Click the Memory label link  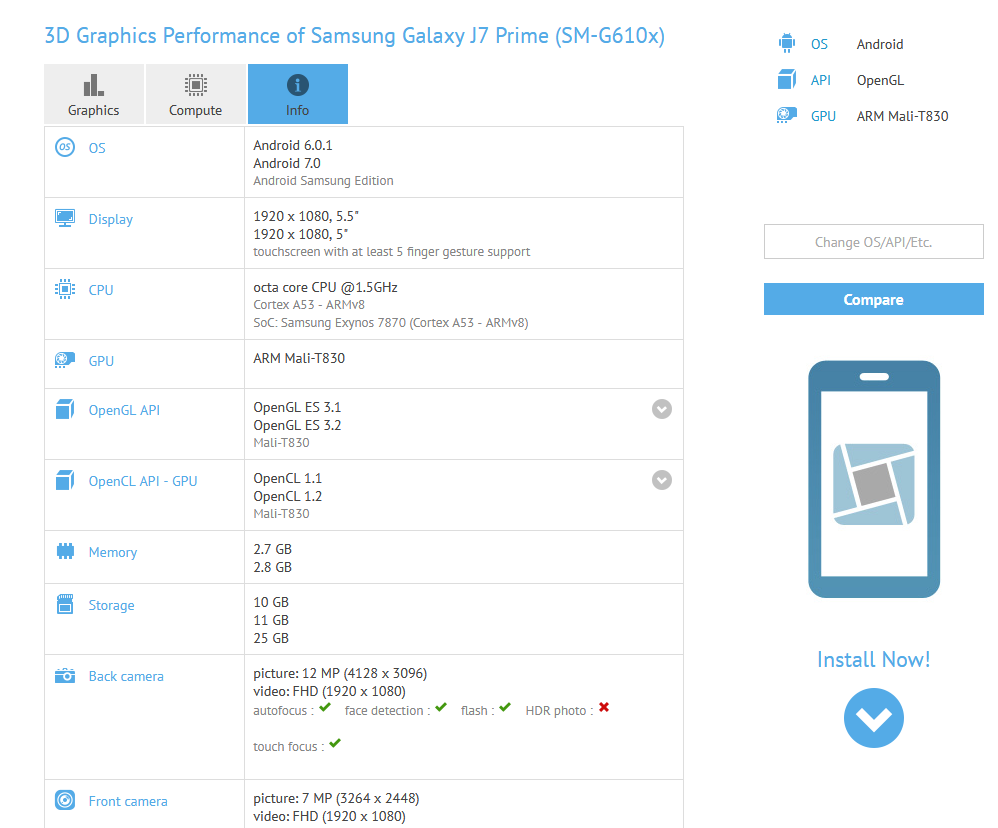coord(113,552)
